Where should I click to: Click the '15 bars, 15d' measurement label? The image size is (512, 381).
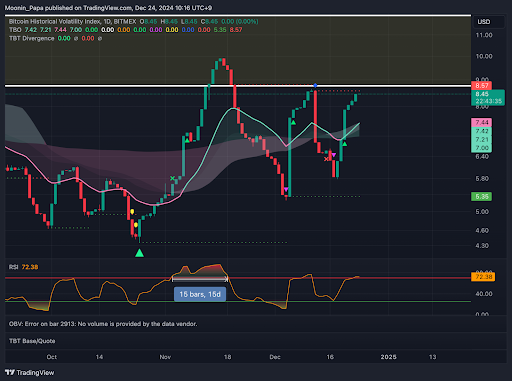(200, 294)
